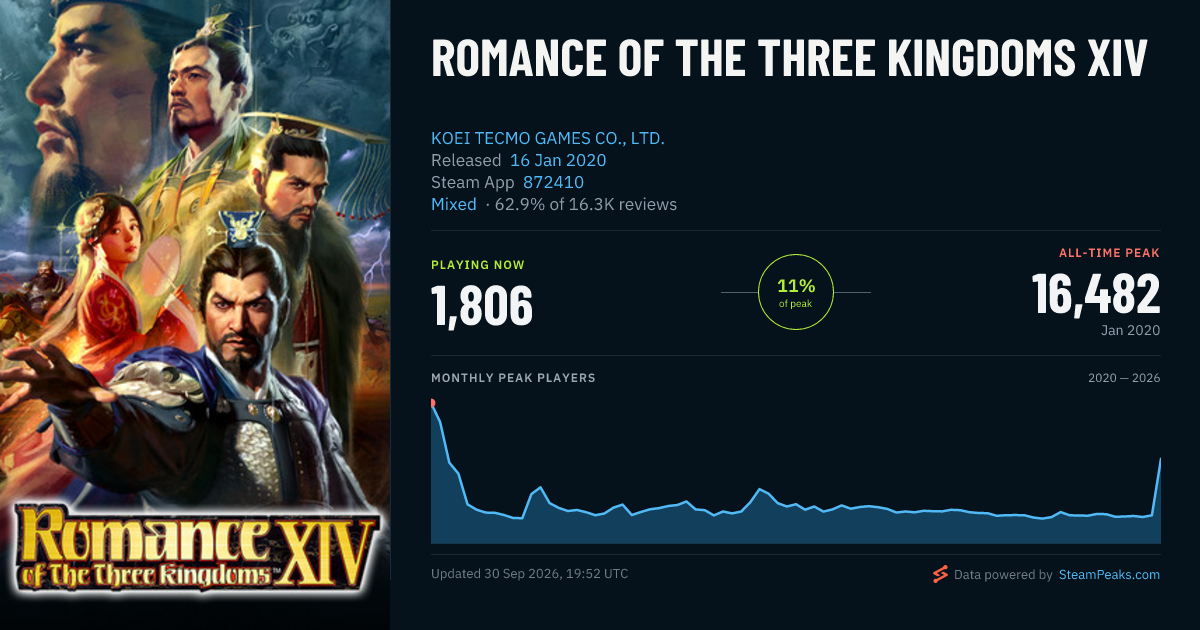Click the 2020 — 2026 date range label

tap(1124, 378)
